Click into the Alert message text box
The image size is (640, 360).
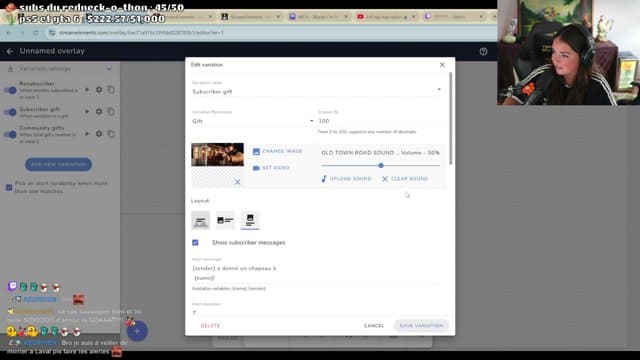(316, 273)
